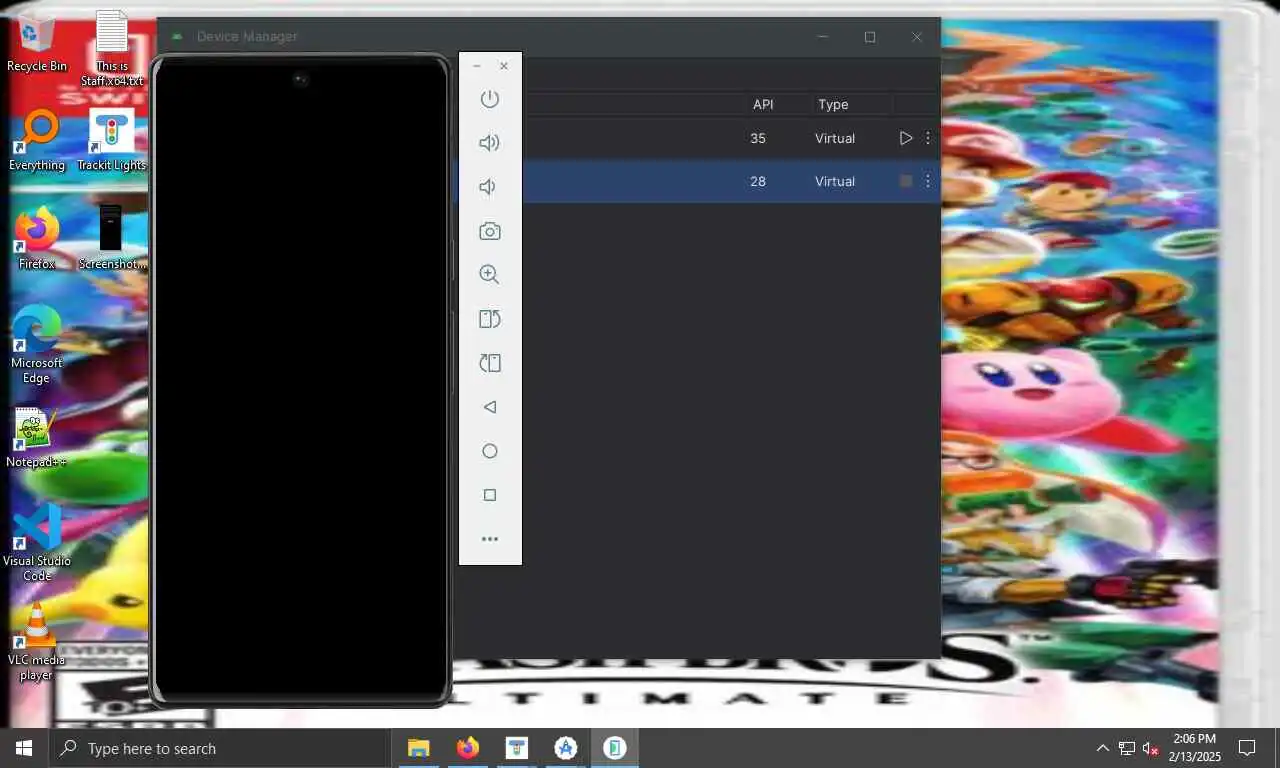Select the API 35 value cell
This screenshot has height=768, width=1280.
(x=758, y=138)
